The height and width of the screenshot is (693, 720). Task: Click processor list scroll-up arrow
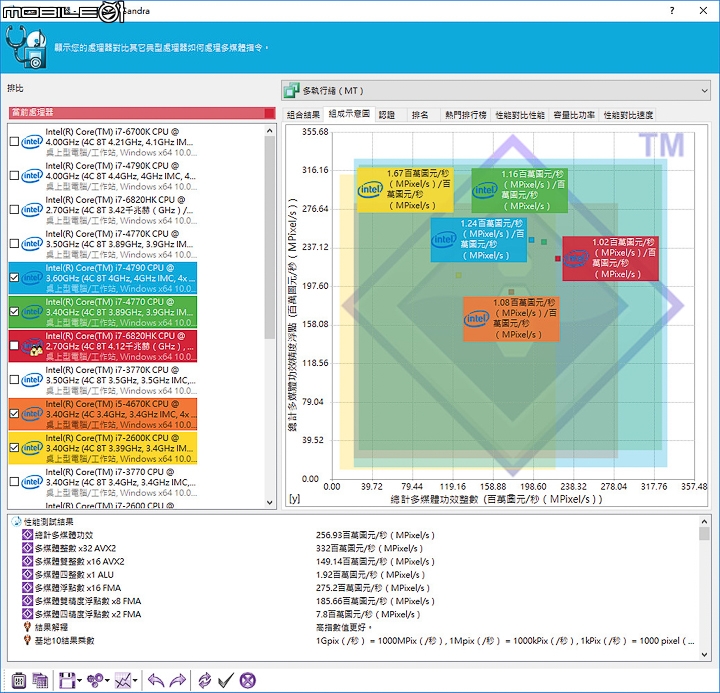(270, 131)
